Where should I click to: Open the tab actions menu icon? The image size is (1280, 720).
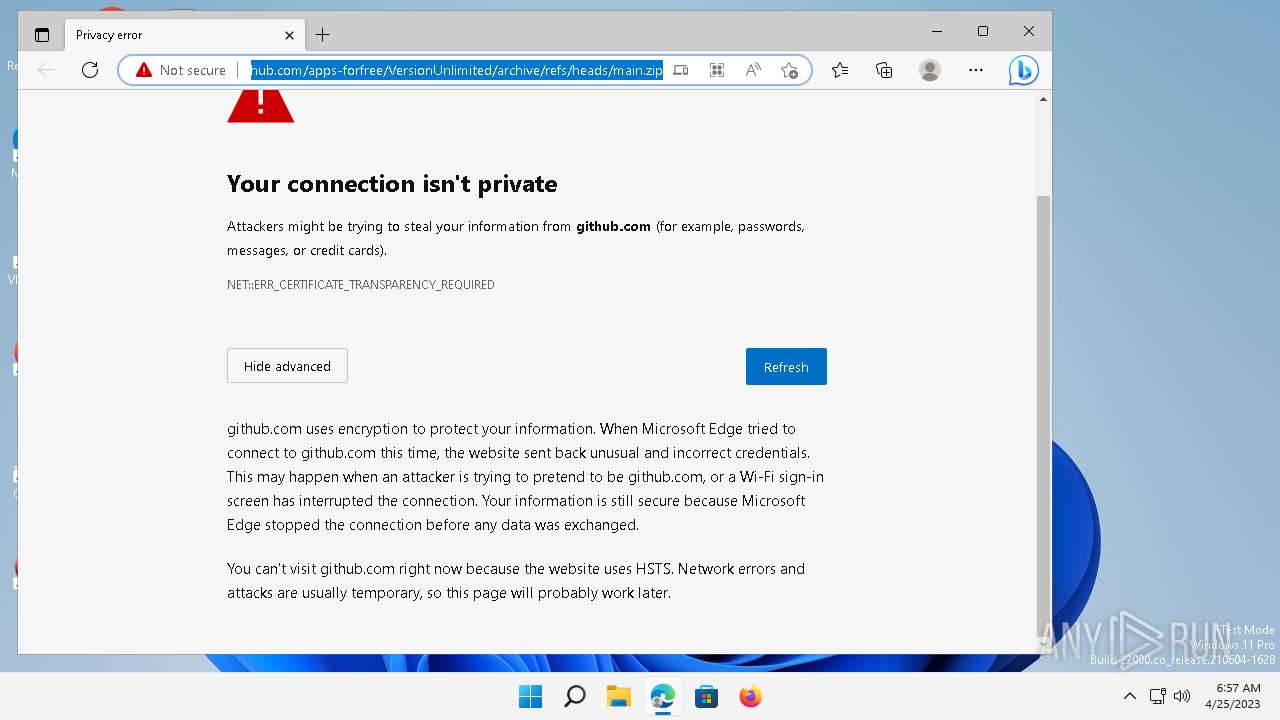[41, 34]
